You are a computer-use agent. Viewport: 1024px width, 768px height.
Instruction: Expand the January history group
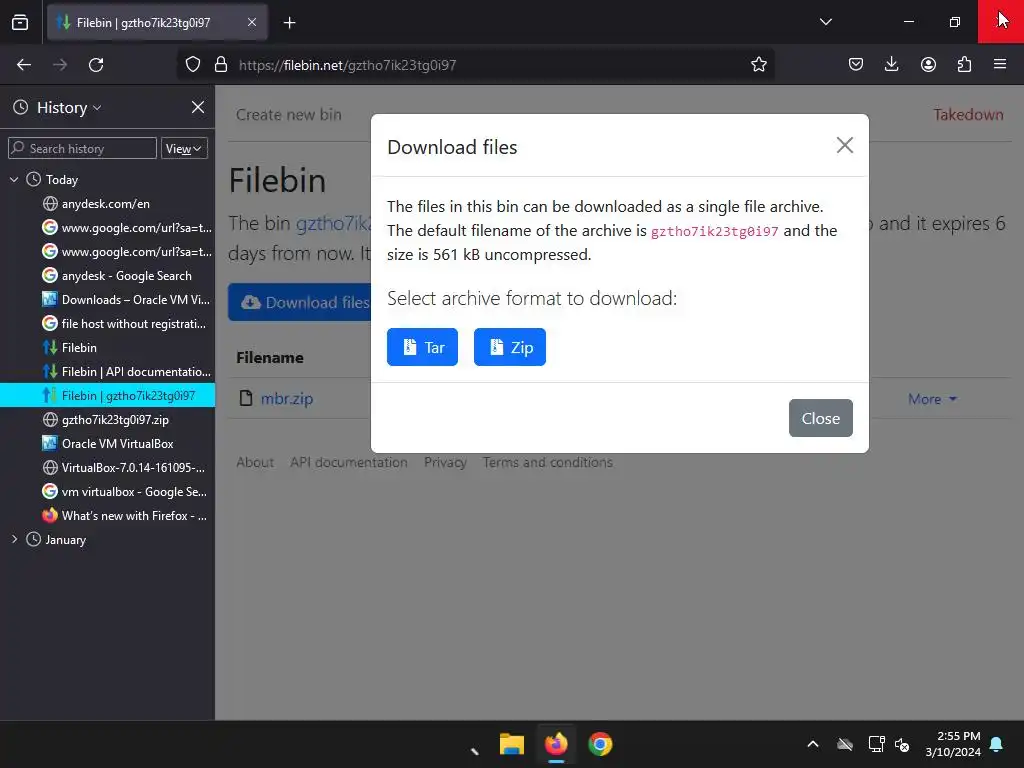click(x=14, y=539)
